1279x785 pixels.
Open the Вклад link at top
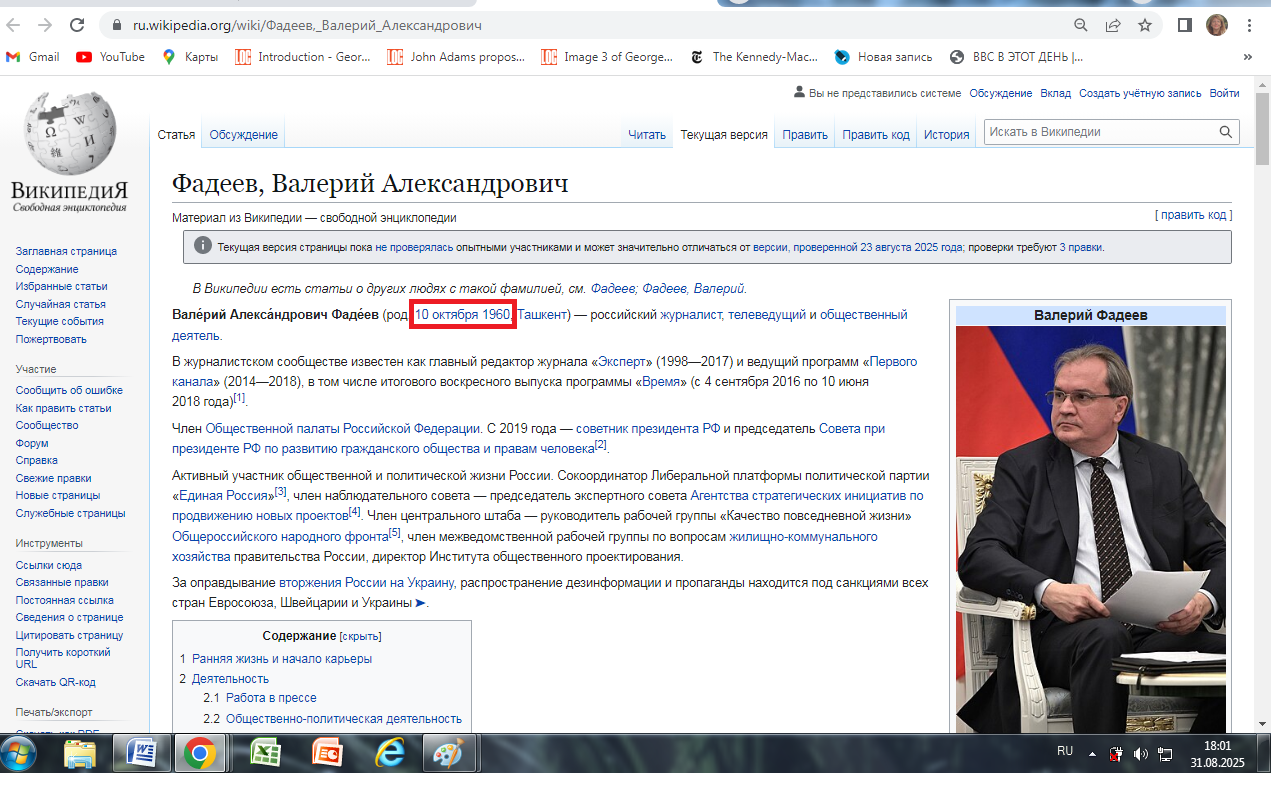coord(1055,93)
